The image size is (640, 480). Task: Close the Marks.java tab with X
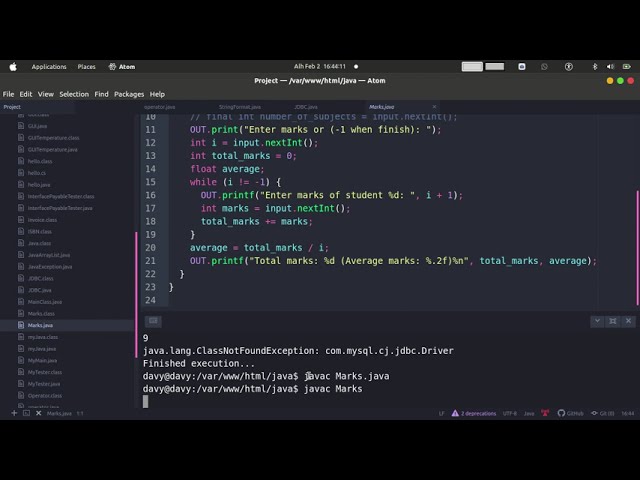click(x=434, y=107)
